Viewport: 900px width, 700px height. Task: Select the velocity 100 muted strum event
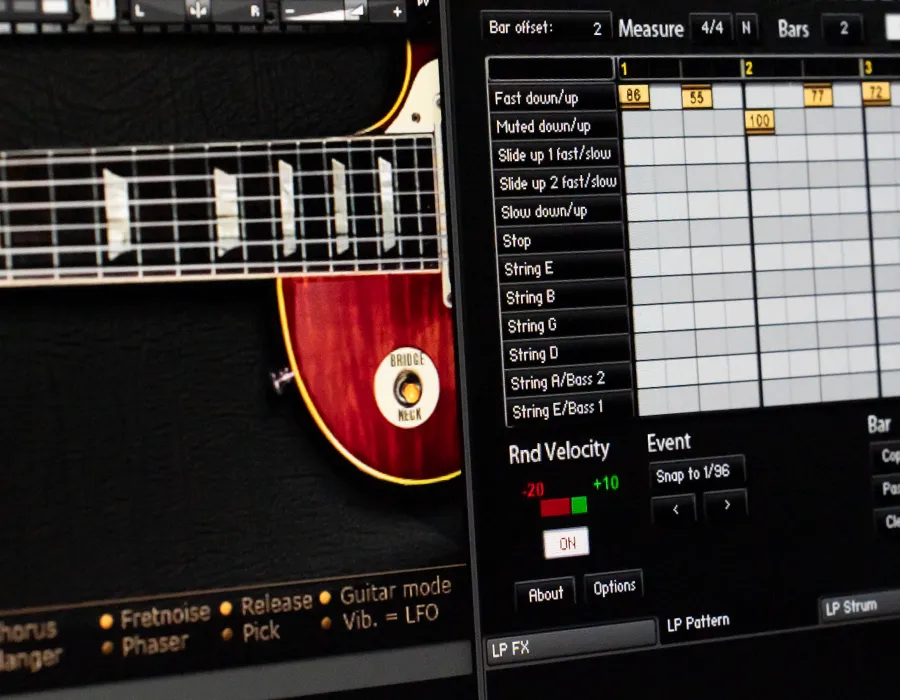[x=760, y=122]
